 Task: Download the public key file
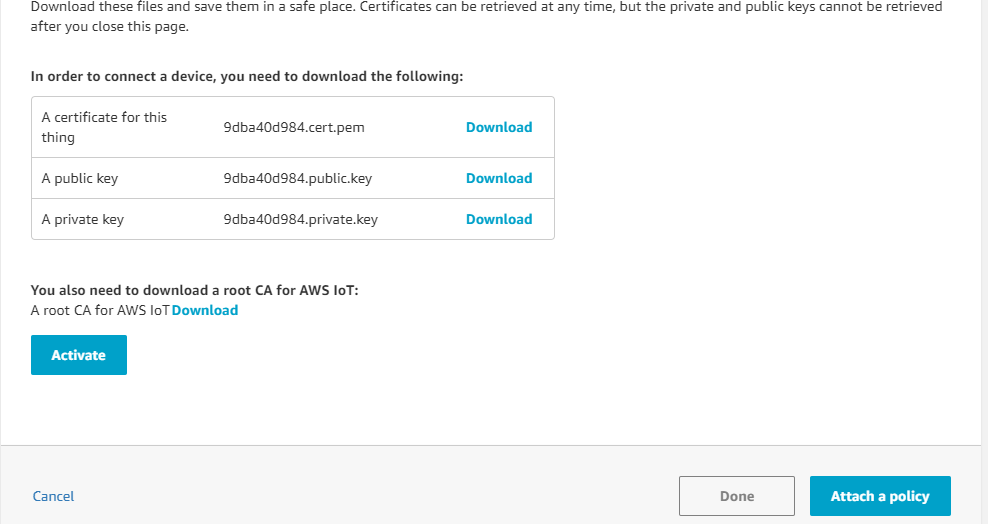498,178
